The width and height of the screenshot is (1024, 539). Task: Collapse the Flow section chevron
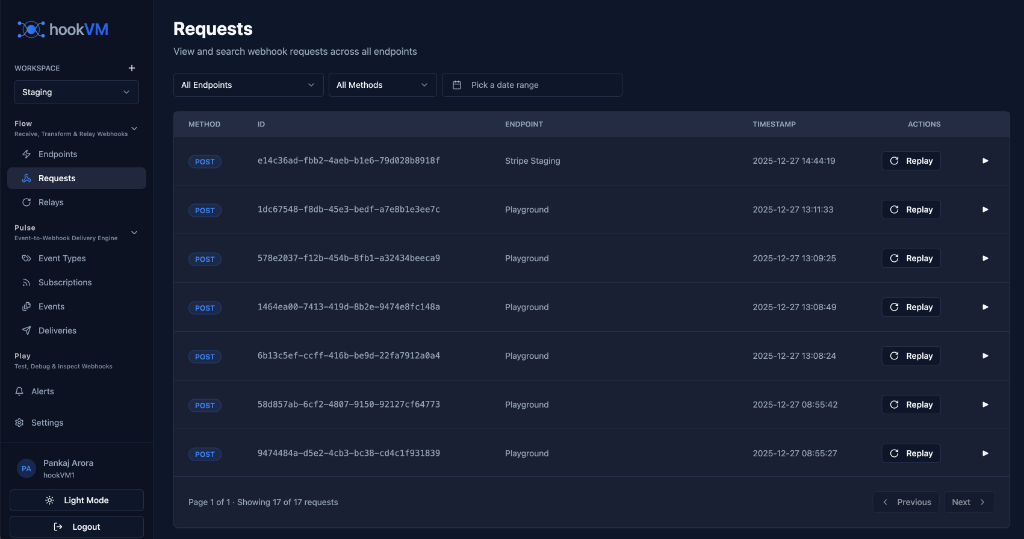135,129
